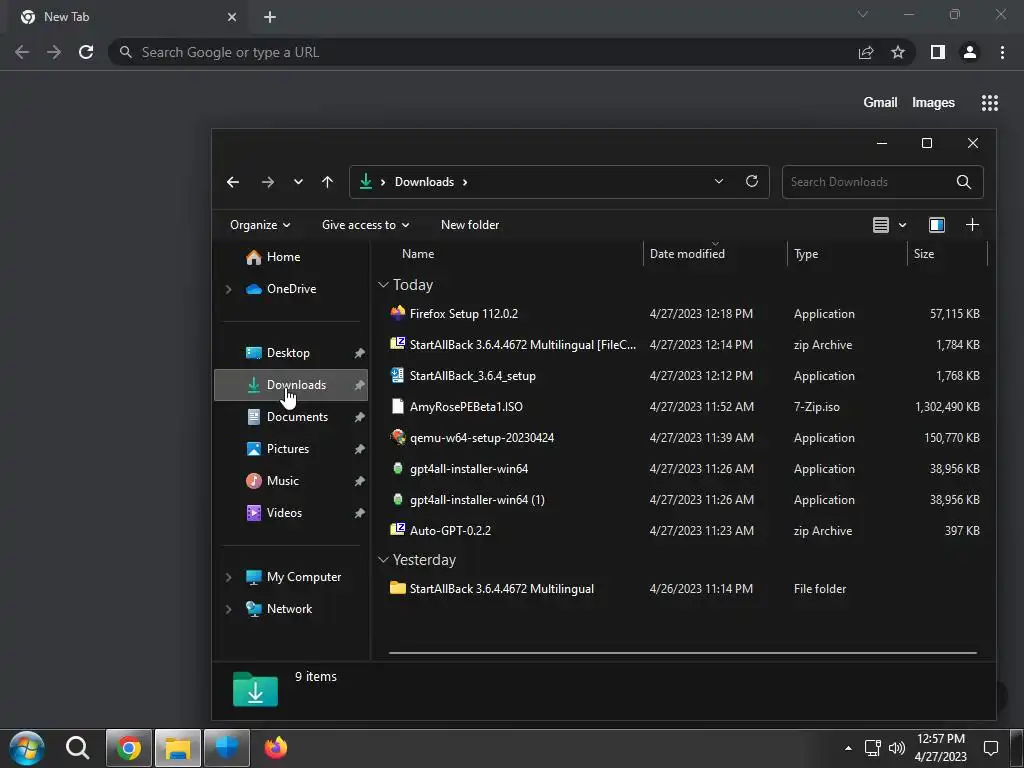
Task: Change the view layout icon
Action: tap(880, 225)
